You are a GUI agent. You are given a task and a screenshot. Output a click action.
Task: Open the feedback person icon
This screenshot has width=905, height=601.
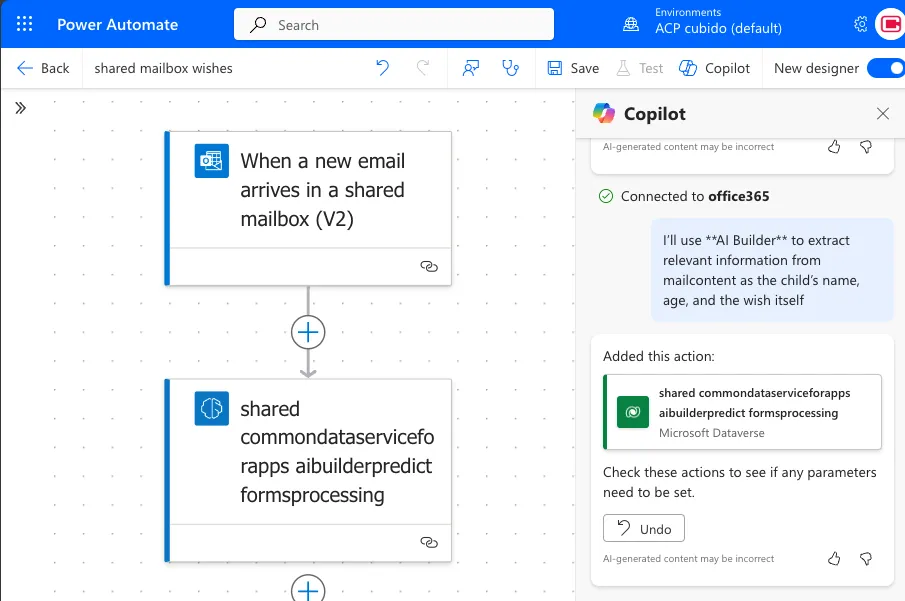point(470,68)
